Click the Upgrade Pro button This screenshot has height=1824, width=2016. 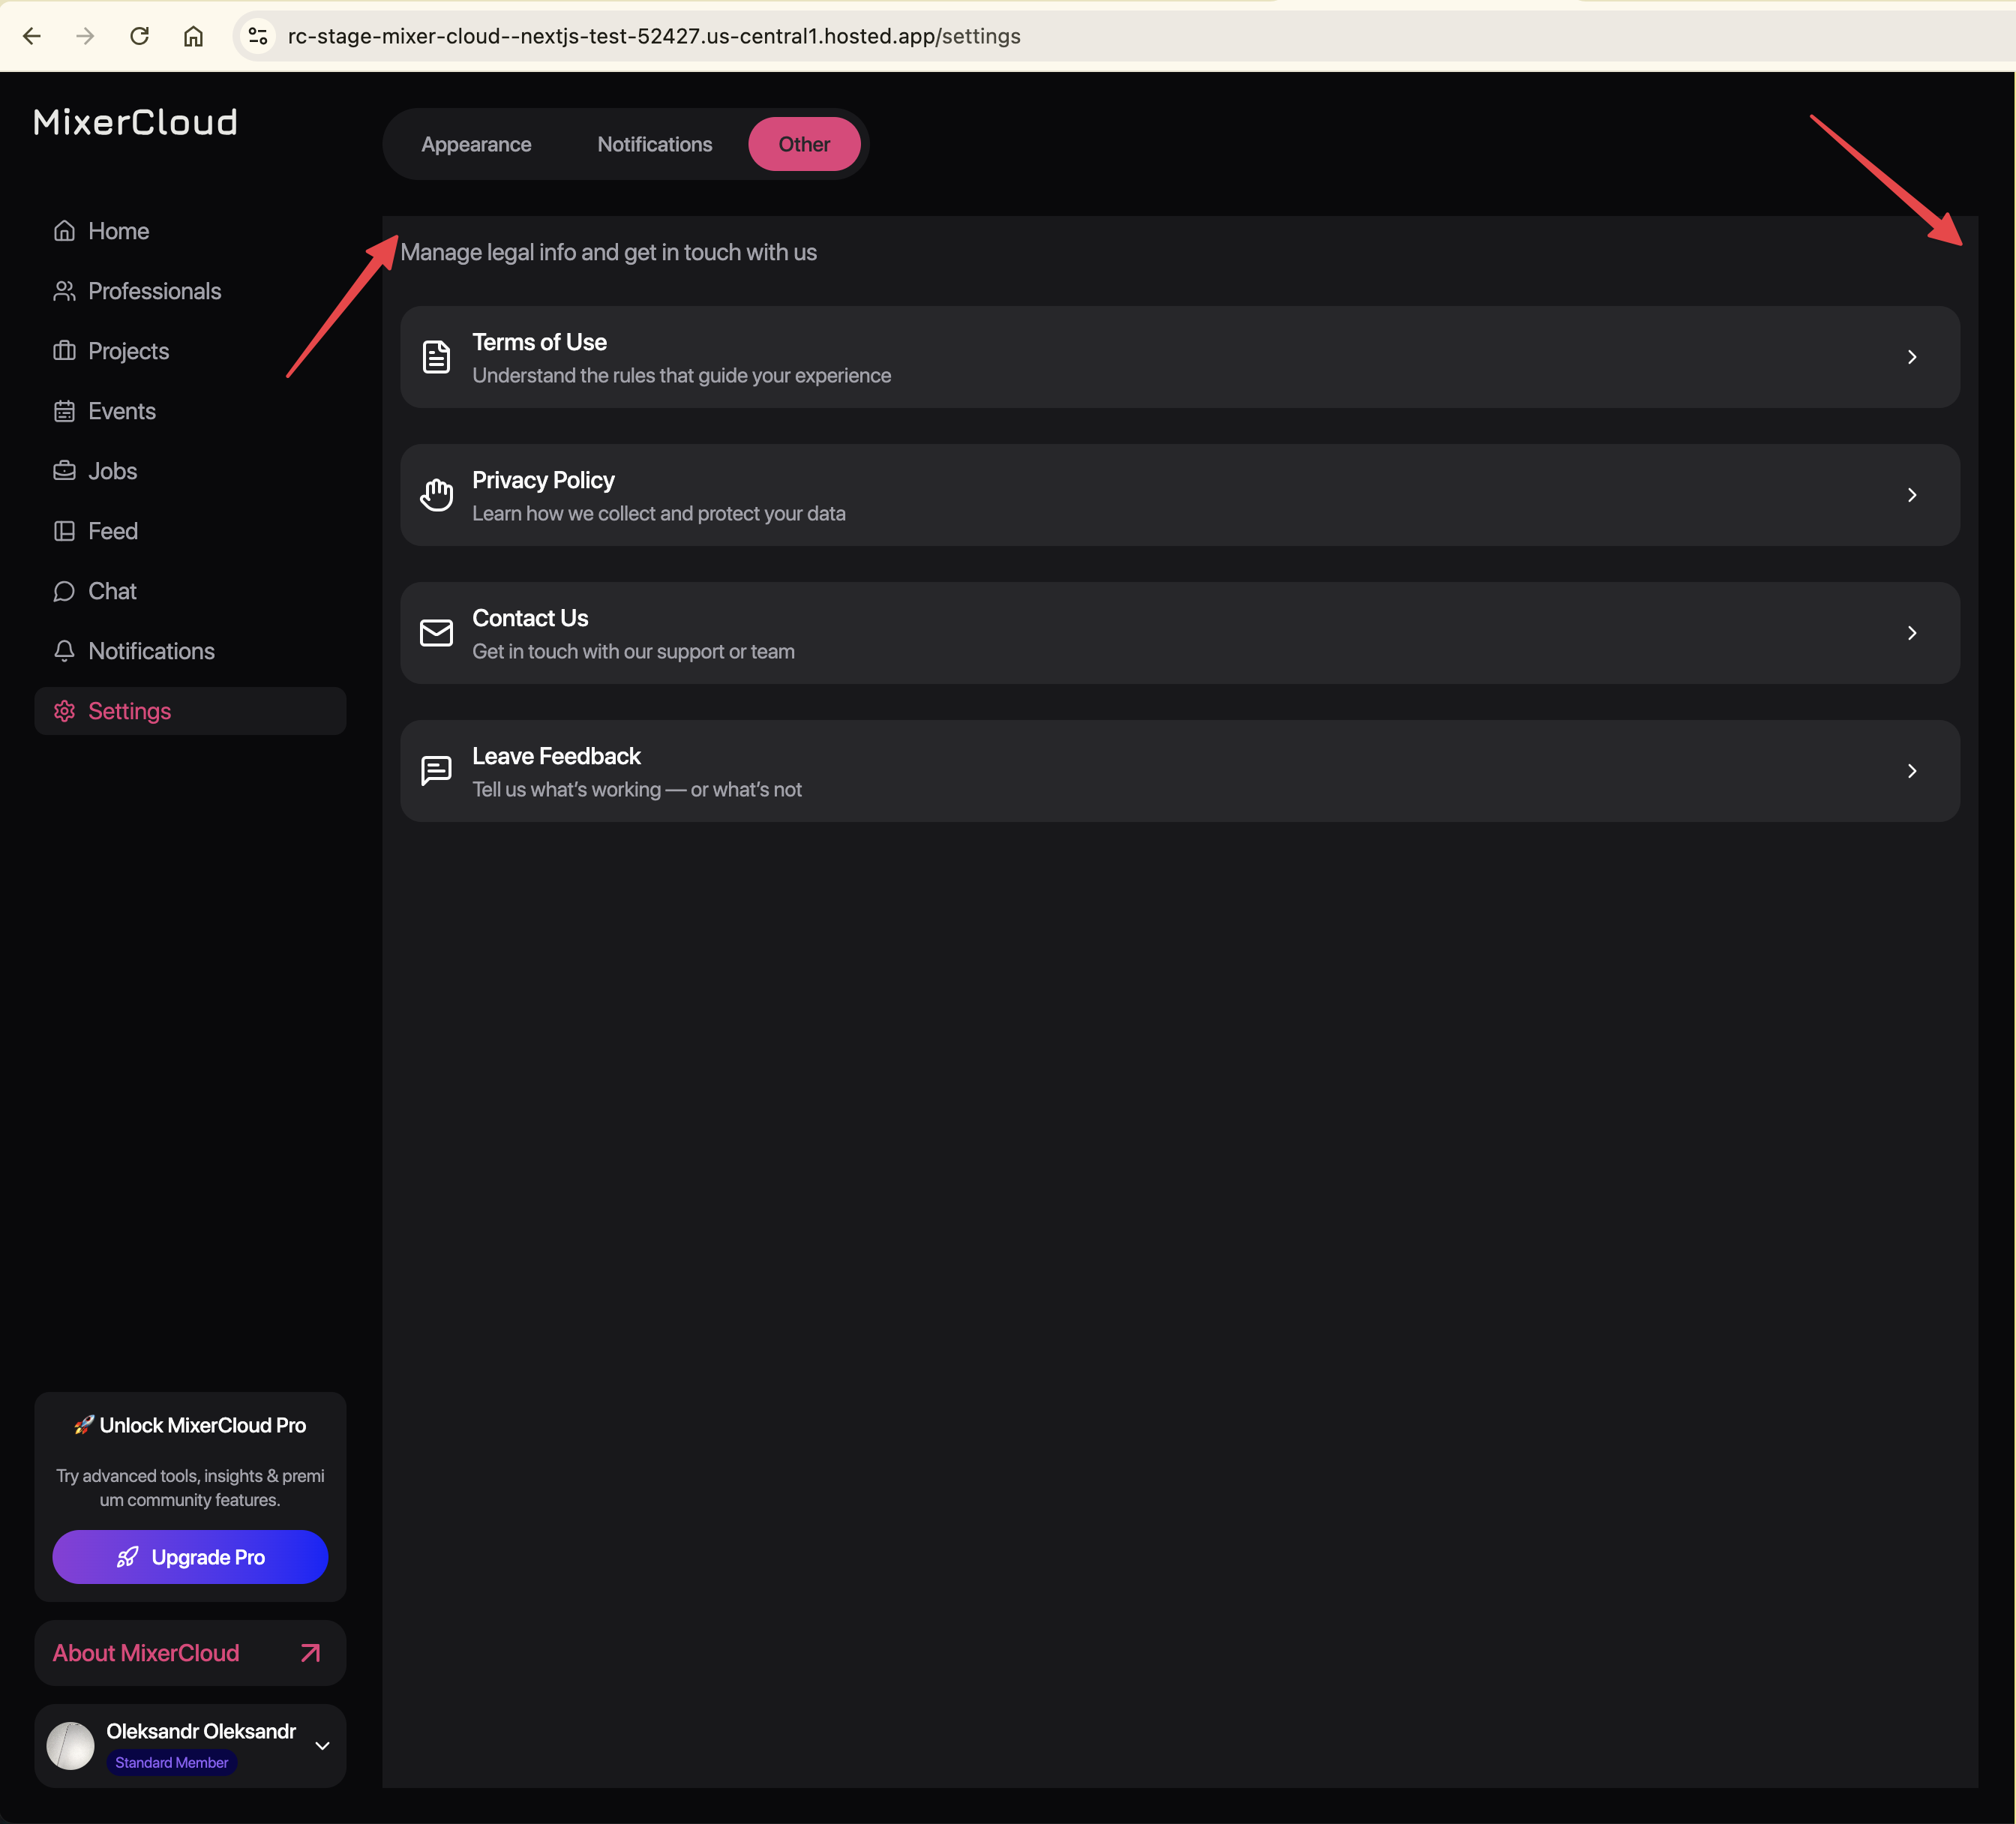(190, 1557)
